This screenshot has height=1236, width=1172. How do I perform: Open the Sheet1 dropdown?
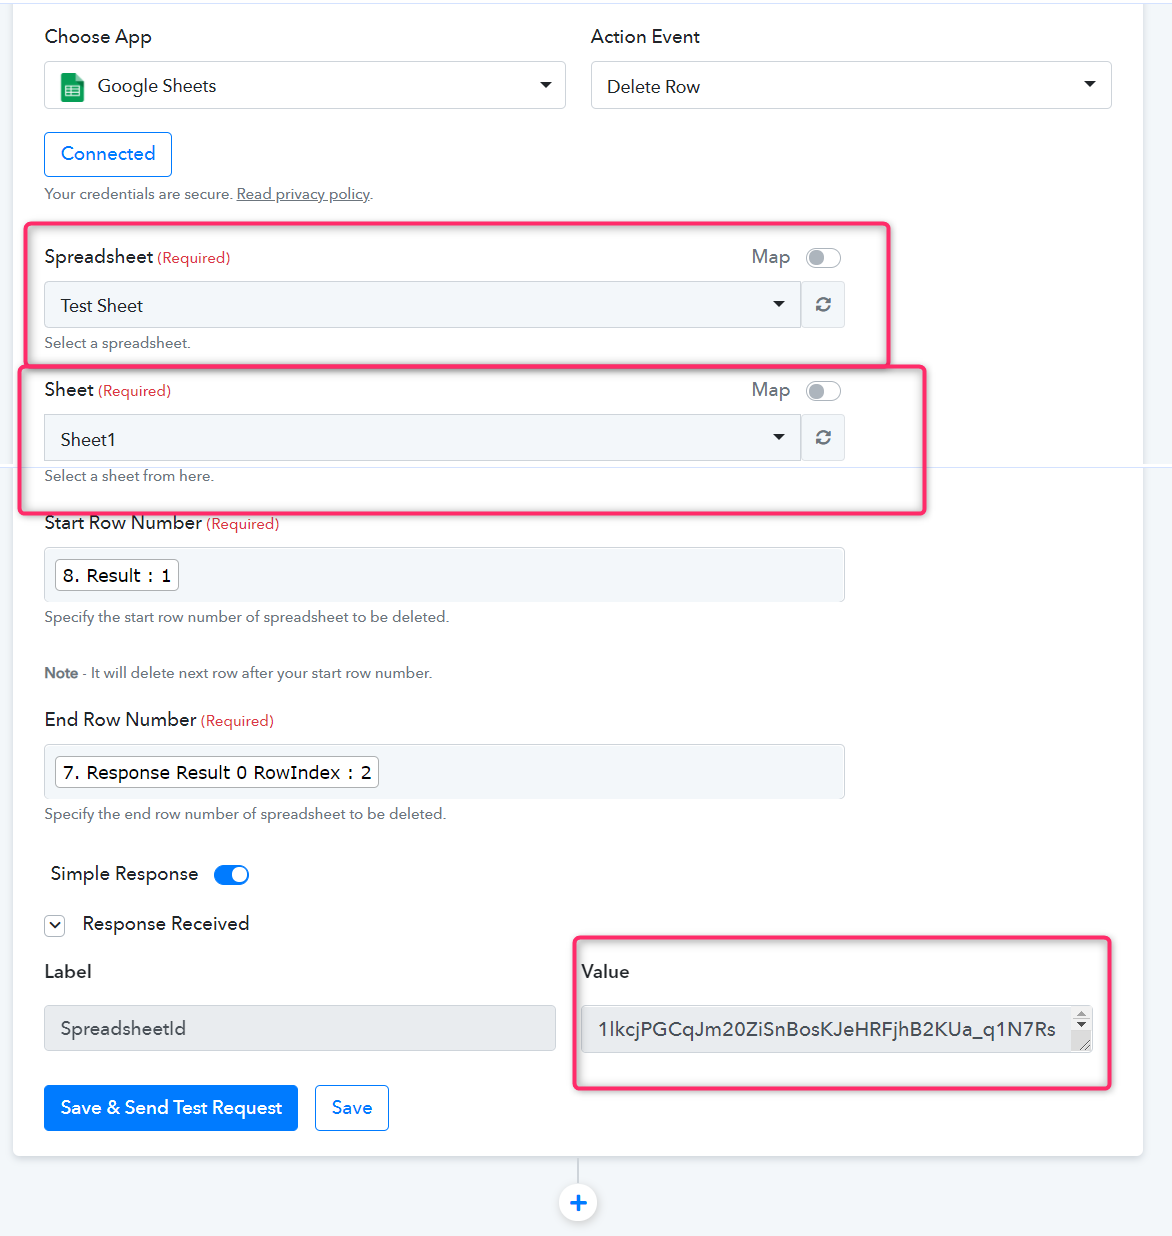(422, 438)
